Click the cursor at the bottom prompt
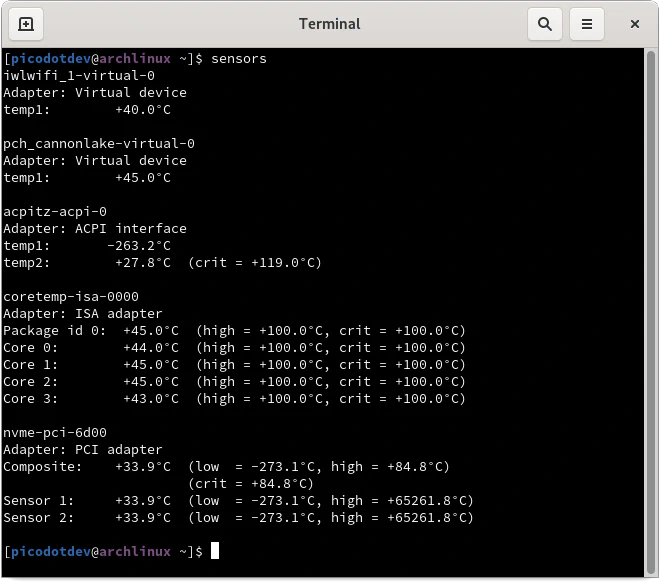 coord(214,551)
